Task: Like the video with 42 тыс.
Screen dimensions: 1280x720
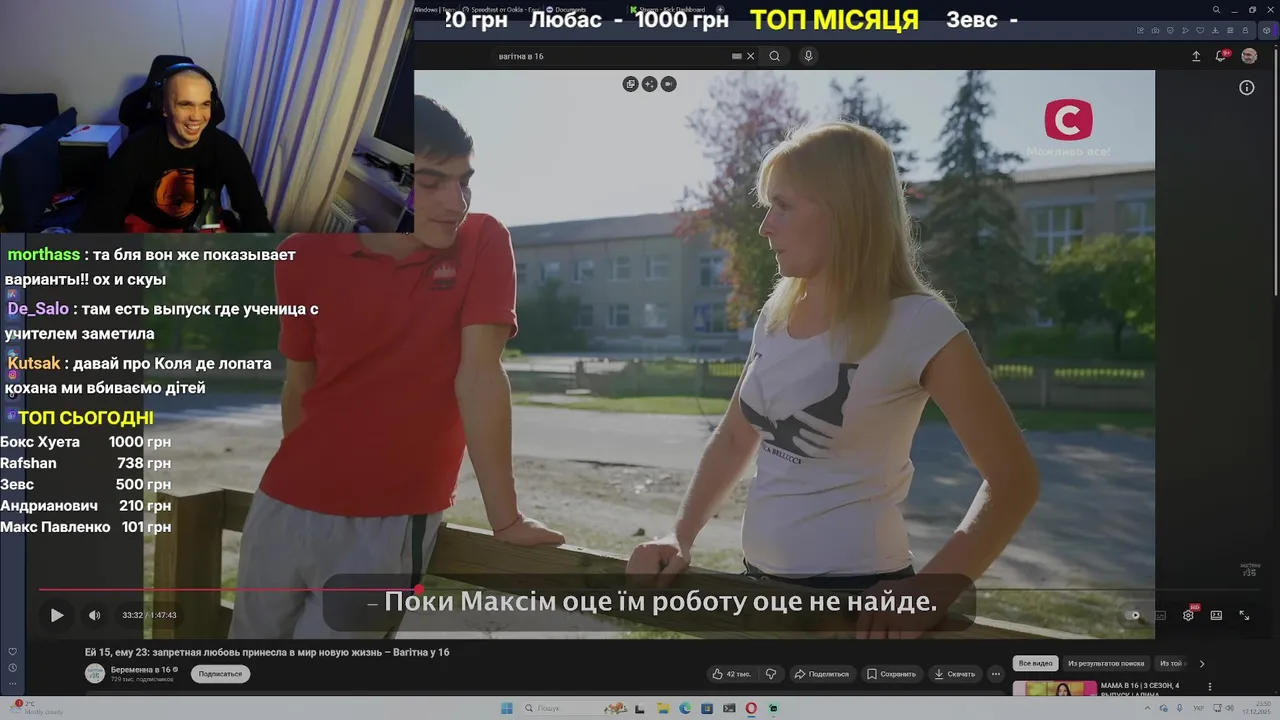Action: 732,674
